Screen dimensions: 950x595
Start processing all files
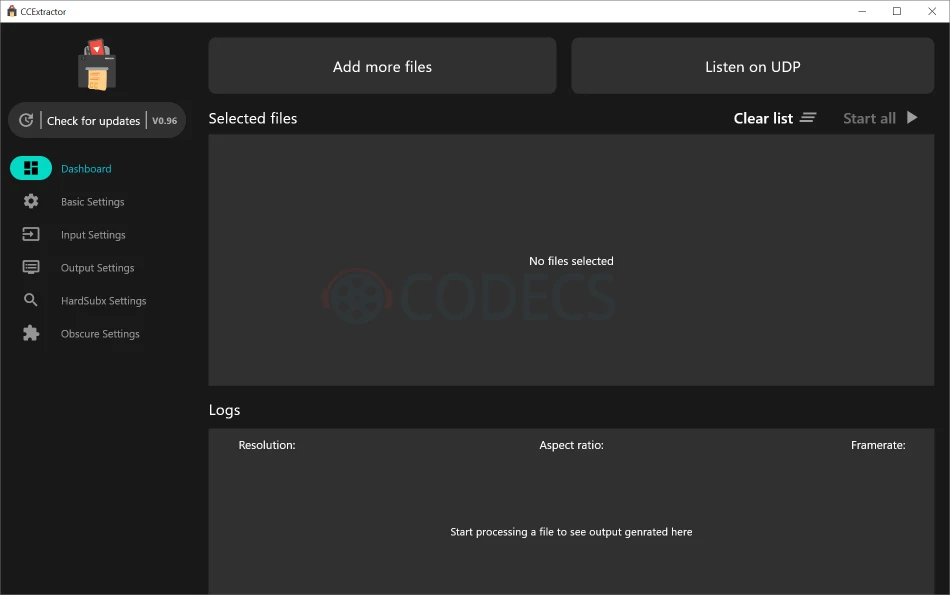879,118
